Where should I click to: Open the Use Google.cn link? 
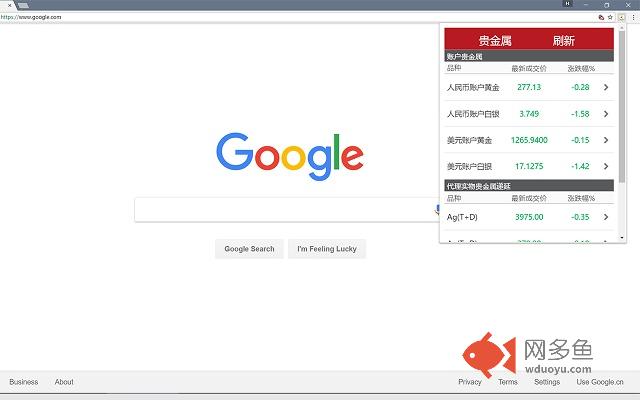pyautogui.click(x=600, y=382)
